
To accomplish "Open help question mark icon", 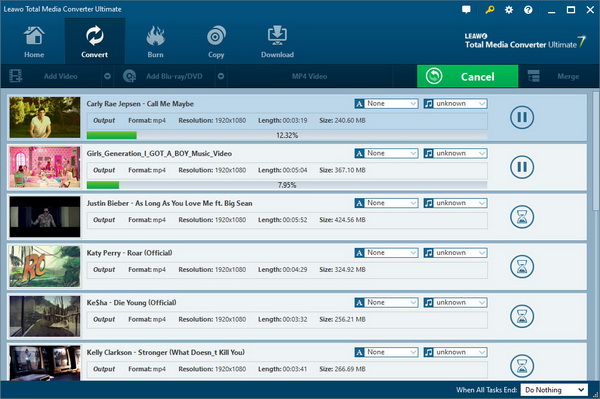I will pos(528,10).
